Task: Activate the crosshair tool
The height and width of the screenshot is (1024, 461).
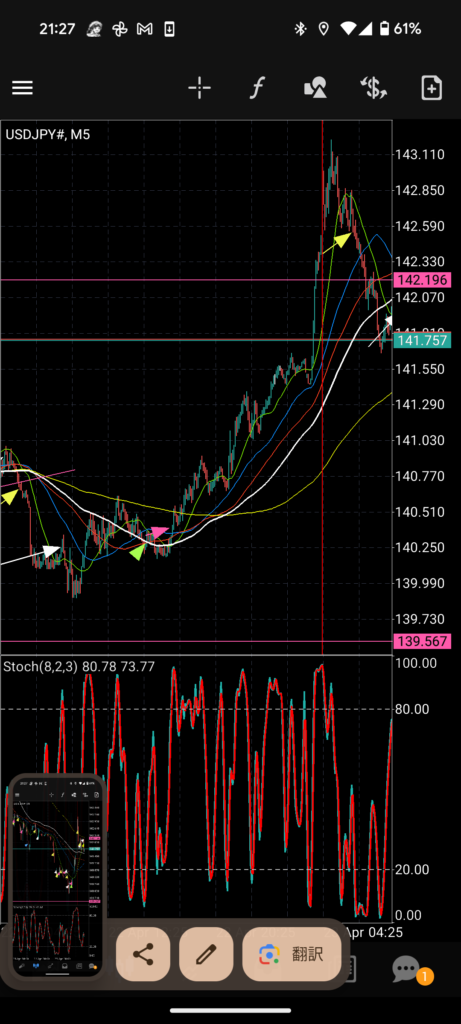Action: 199,88
